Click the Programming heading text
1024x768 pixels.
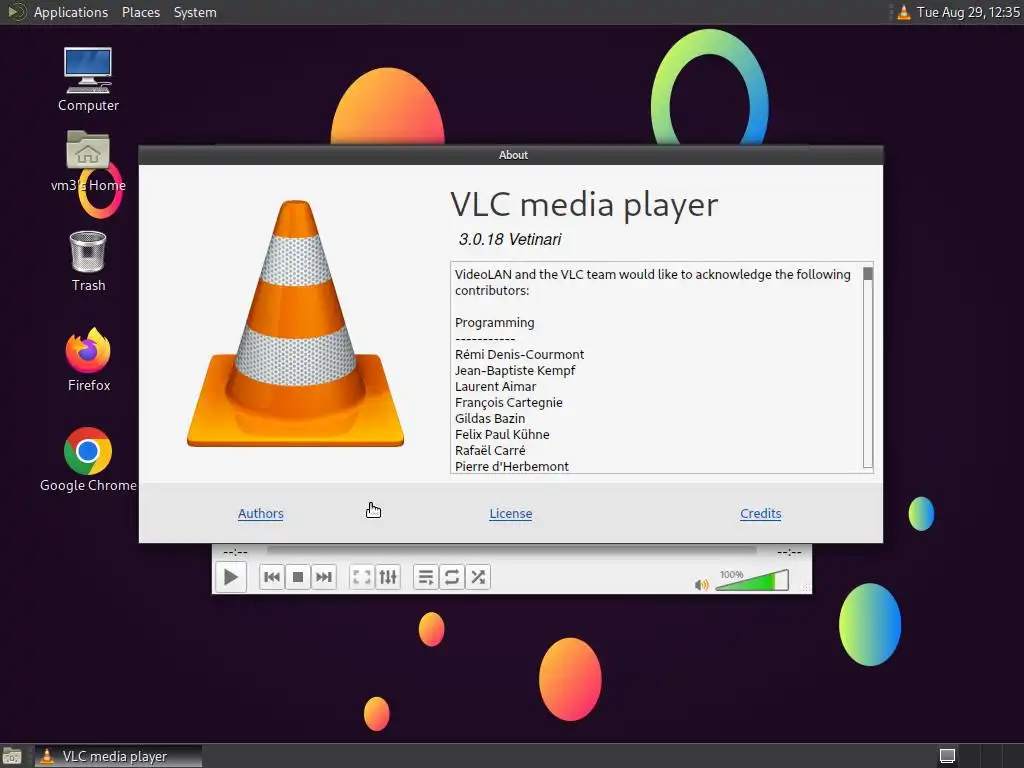[494, 323]
